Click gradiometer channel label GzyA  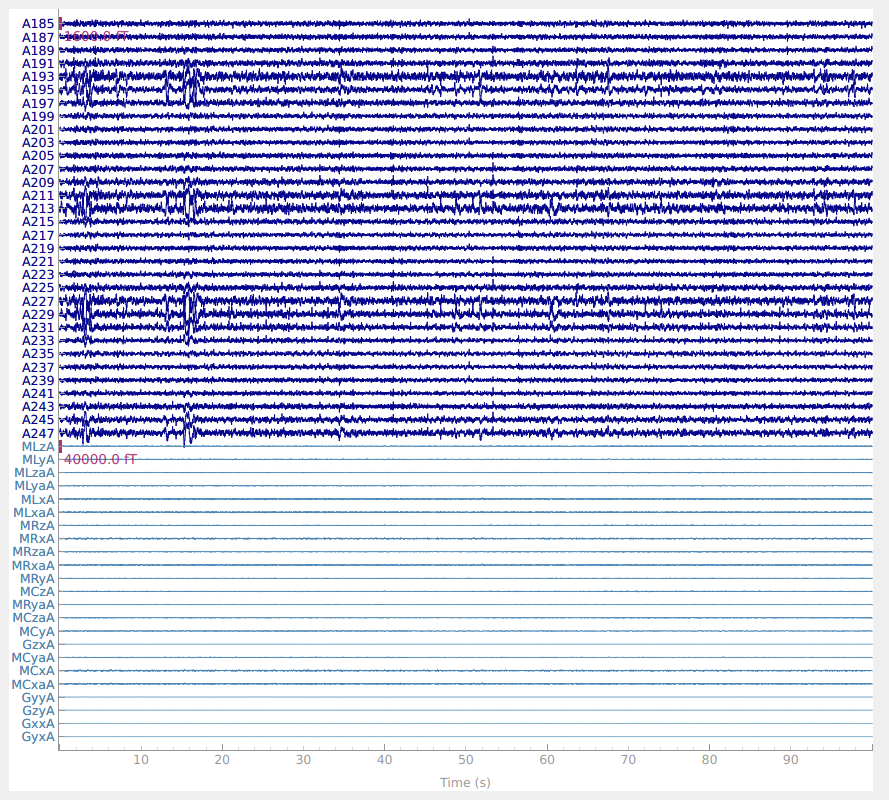click(39, 710)
